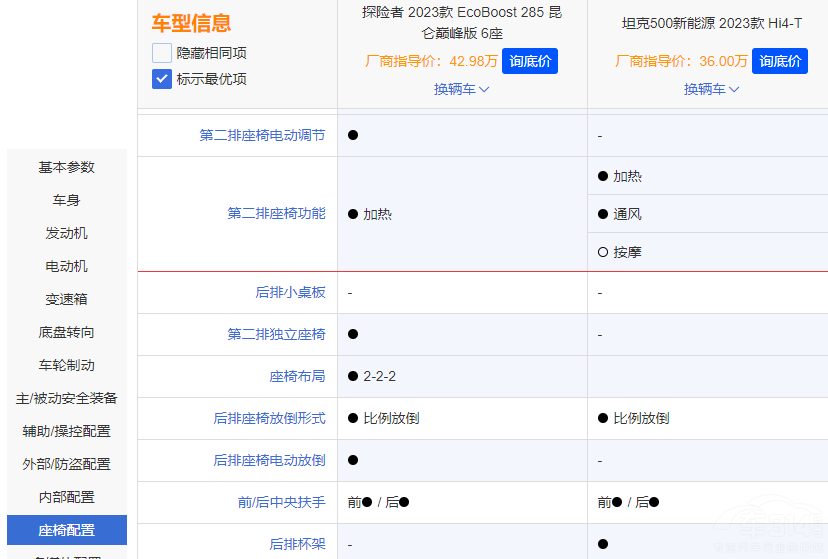Uncheck the 标示最优项 checkbox

(162, 79)
